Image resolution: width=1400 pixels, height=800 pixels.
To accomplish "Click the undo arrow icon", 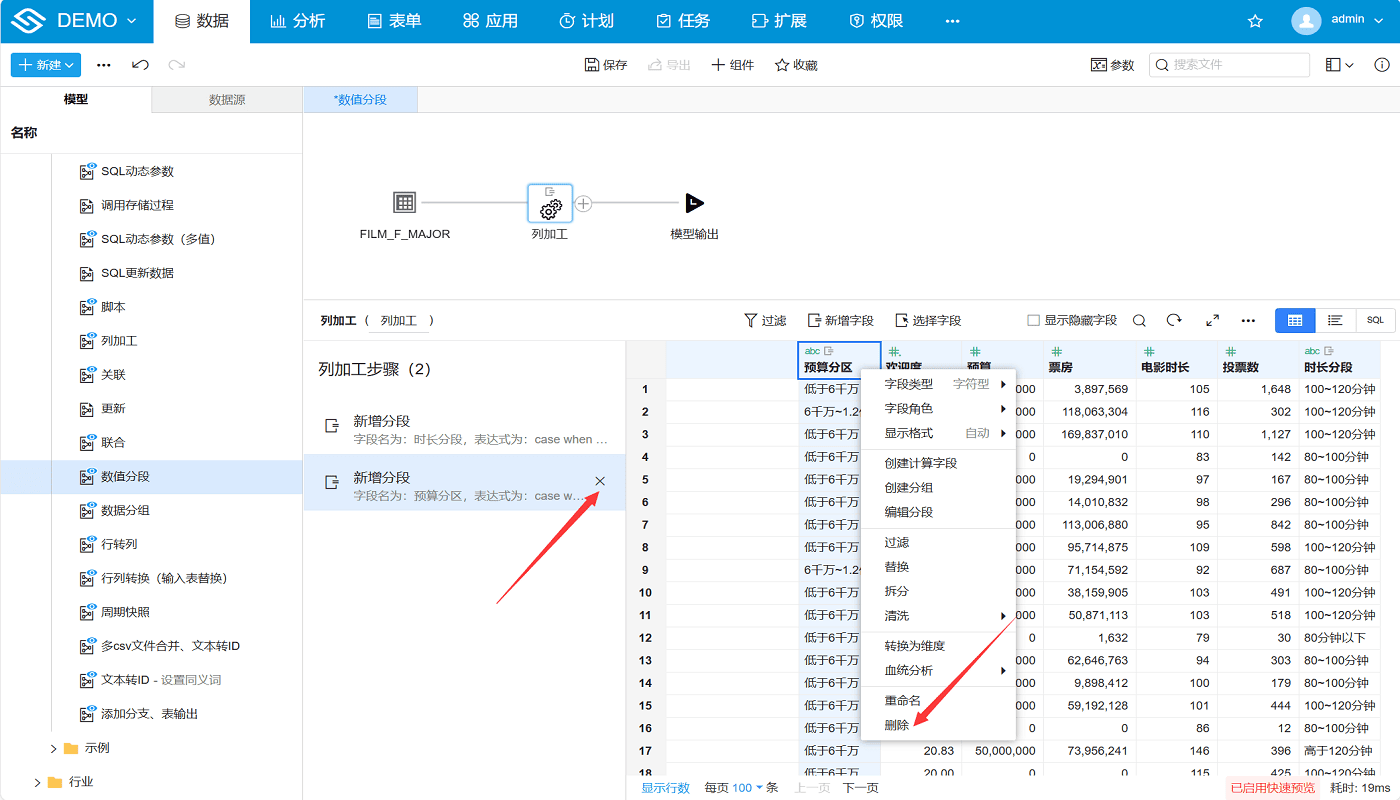I will tap(141, 65).
